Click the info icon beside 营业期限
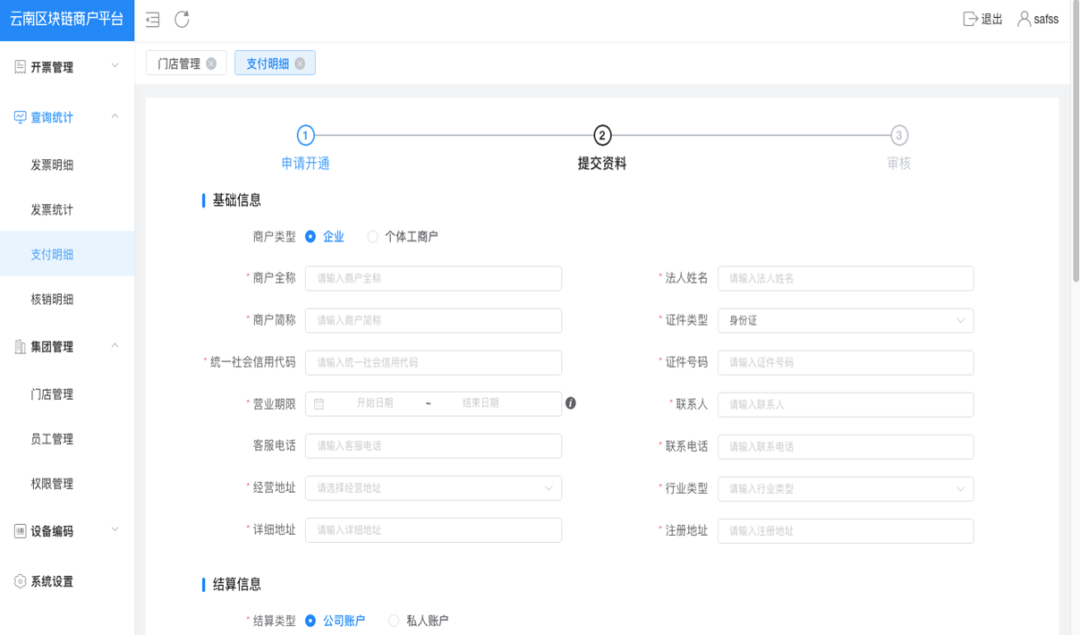1080x635 pixels. (570, 403)
